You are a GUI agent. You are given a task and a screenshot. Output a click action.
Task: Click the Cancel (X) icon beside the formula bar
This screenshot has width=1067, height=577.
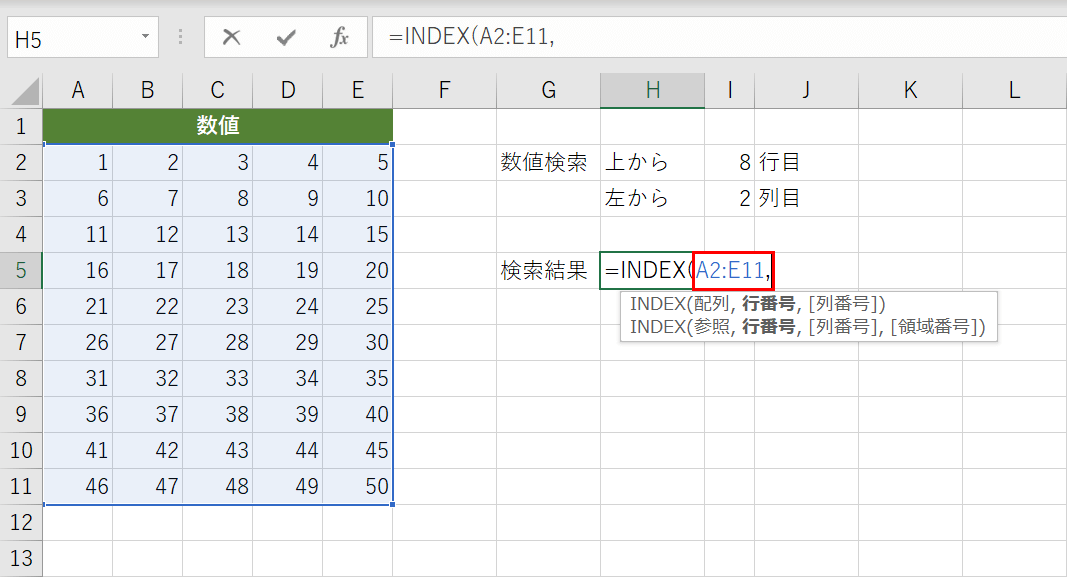[231, 38]
